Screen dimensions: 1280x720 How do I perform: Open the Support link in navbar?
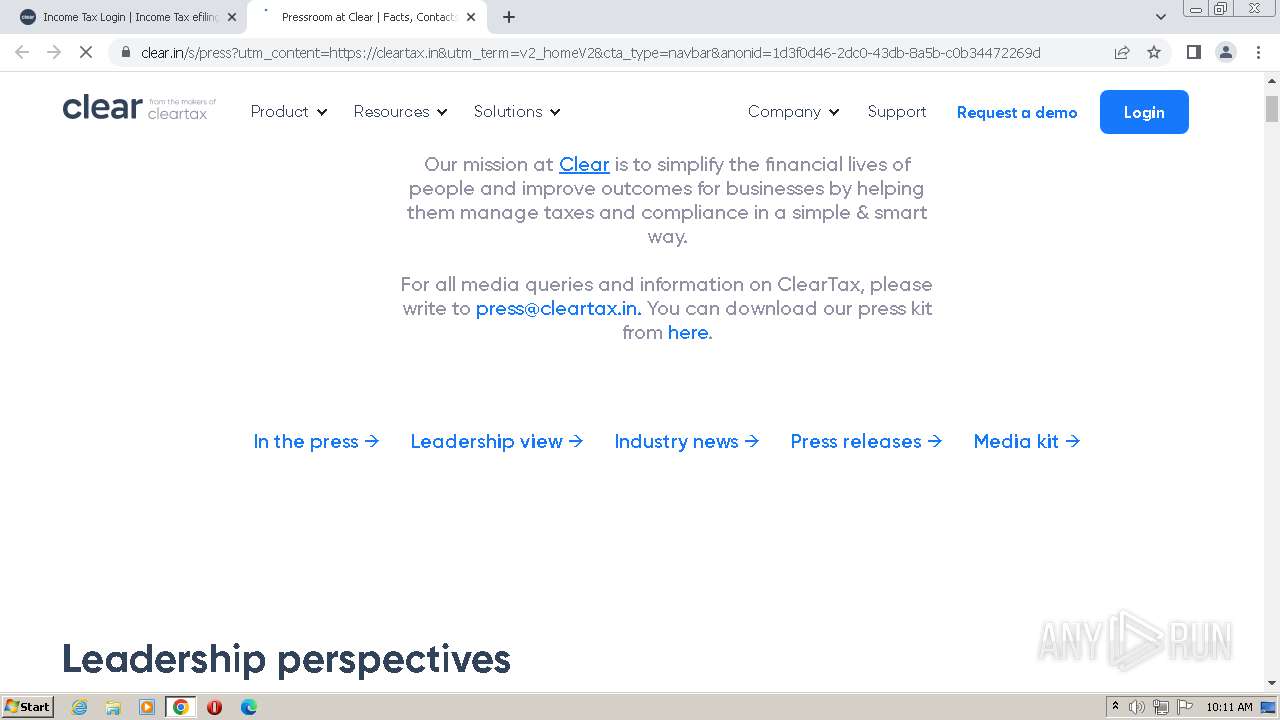click(897, 112)
